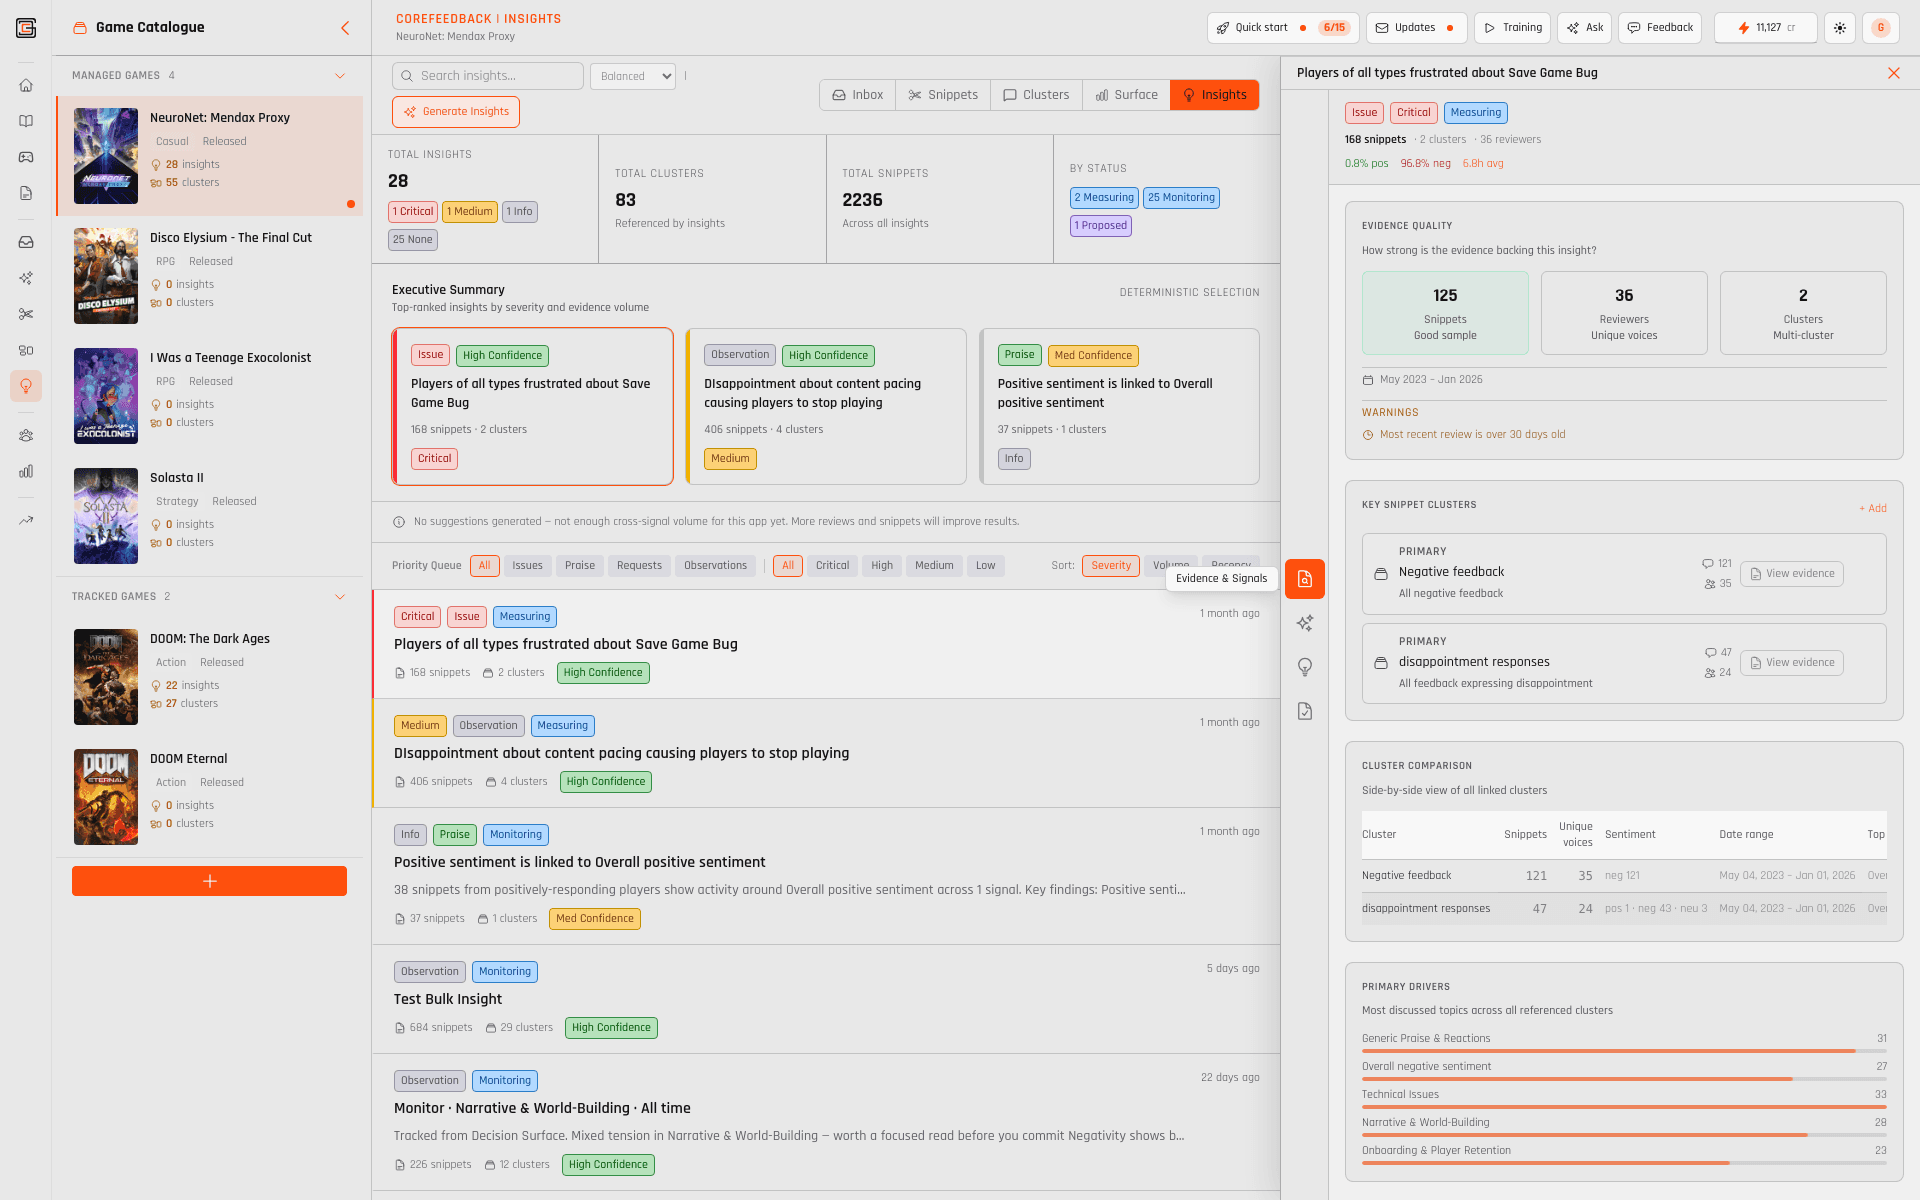The height and width of the screenshot is (1200, 1920).
Task: Collapse Game Catalogue with chevron arrow
Action: click(345, 28)
